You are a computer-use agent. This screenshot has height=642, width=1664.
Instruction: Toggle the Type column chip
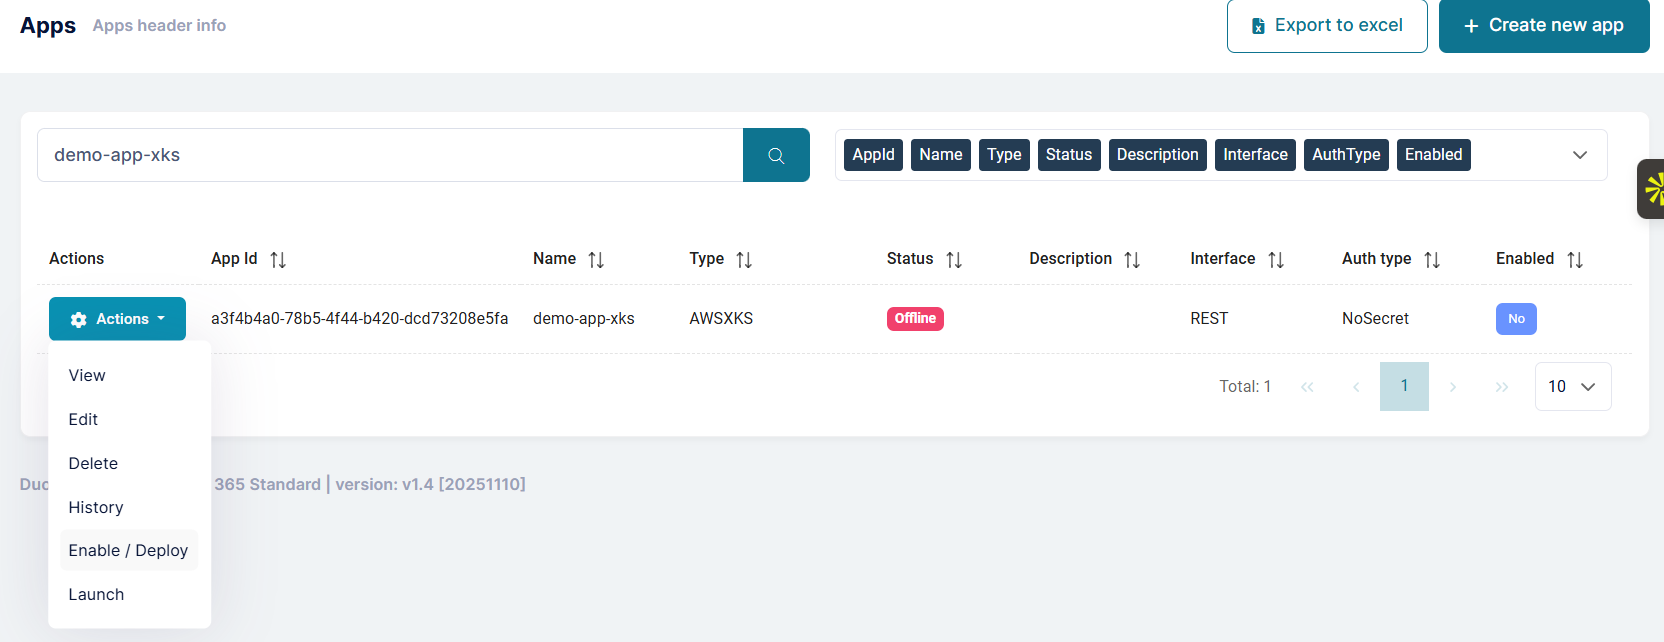1004,155
